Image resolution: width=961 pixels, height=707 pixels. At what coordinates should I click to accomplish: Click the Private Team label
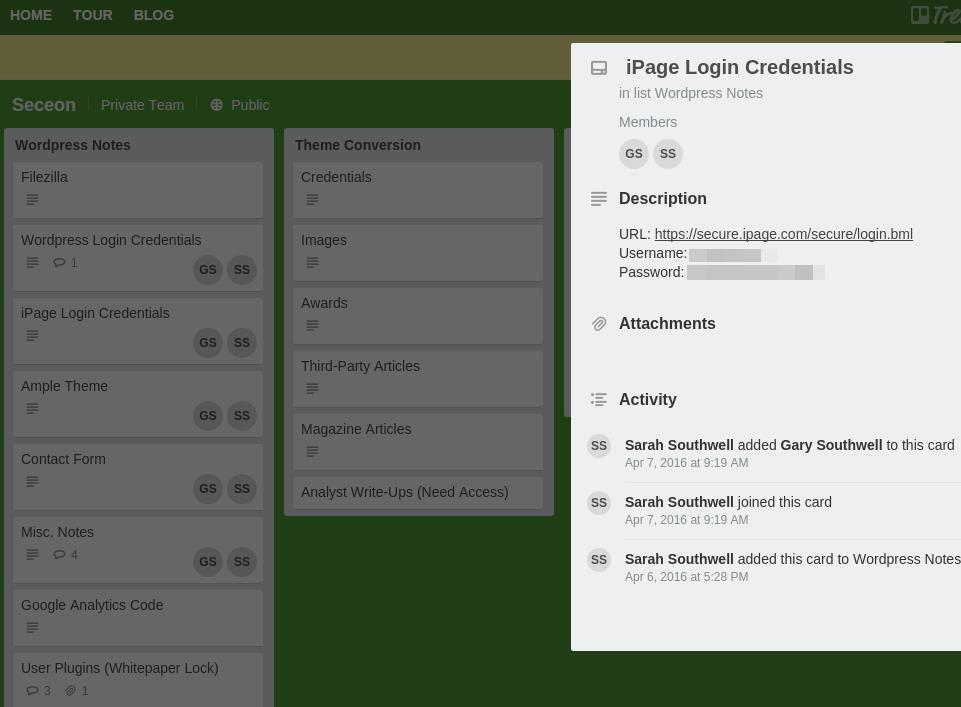[x=142, y=105]
